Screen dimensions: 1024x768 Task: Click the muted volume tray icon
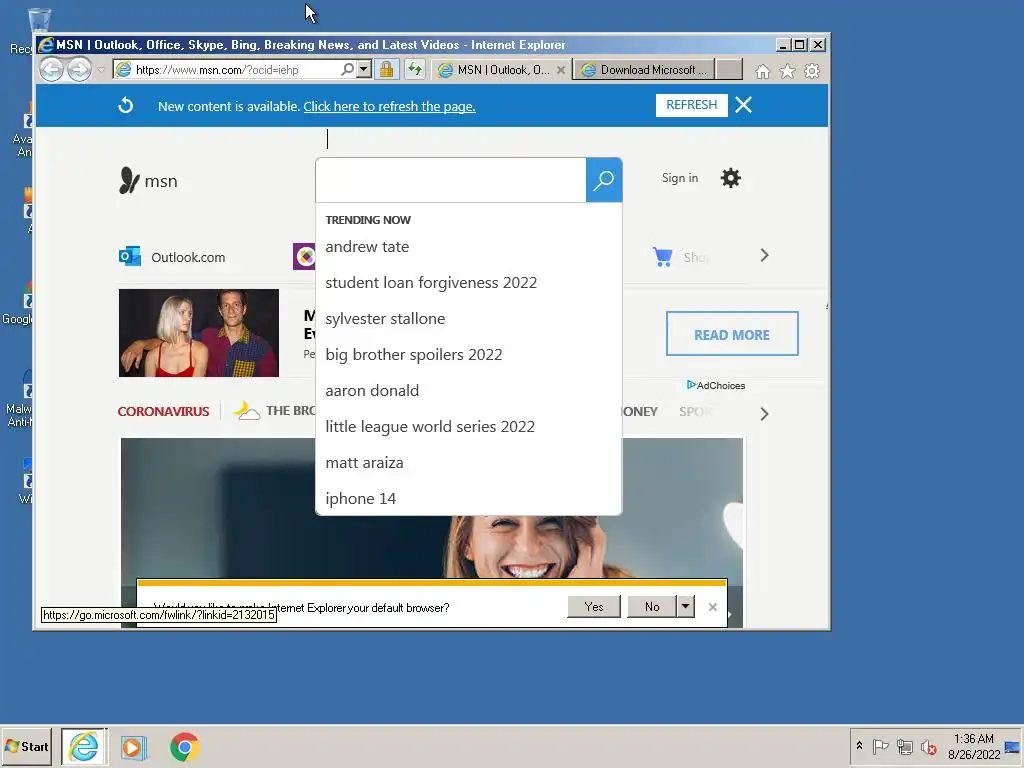pyautogui.click(x=928, y=746)
